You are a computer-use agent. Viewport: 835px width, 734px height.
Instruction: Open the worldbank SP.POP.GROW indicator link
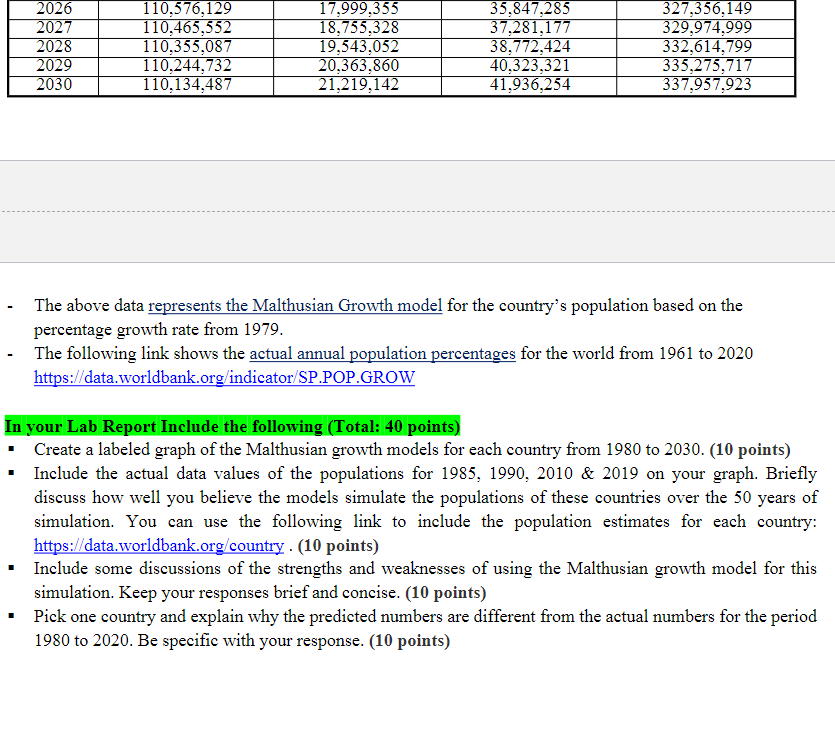click(x=224, y=377)
